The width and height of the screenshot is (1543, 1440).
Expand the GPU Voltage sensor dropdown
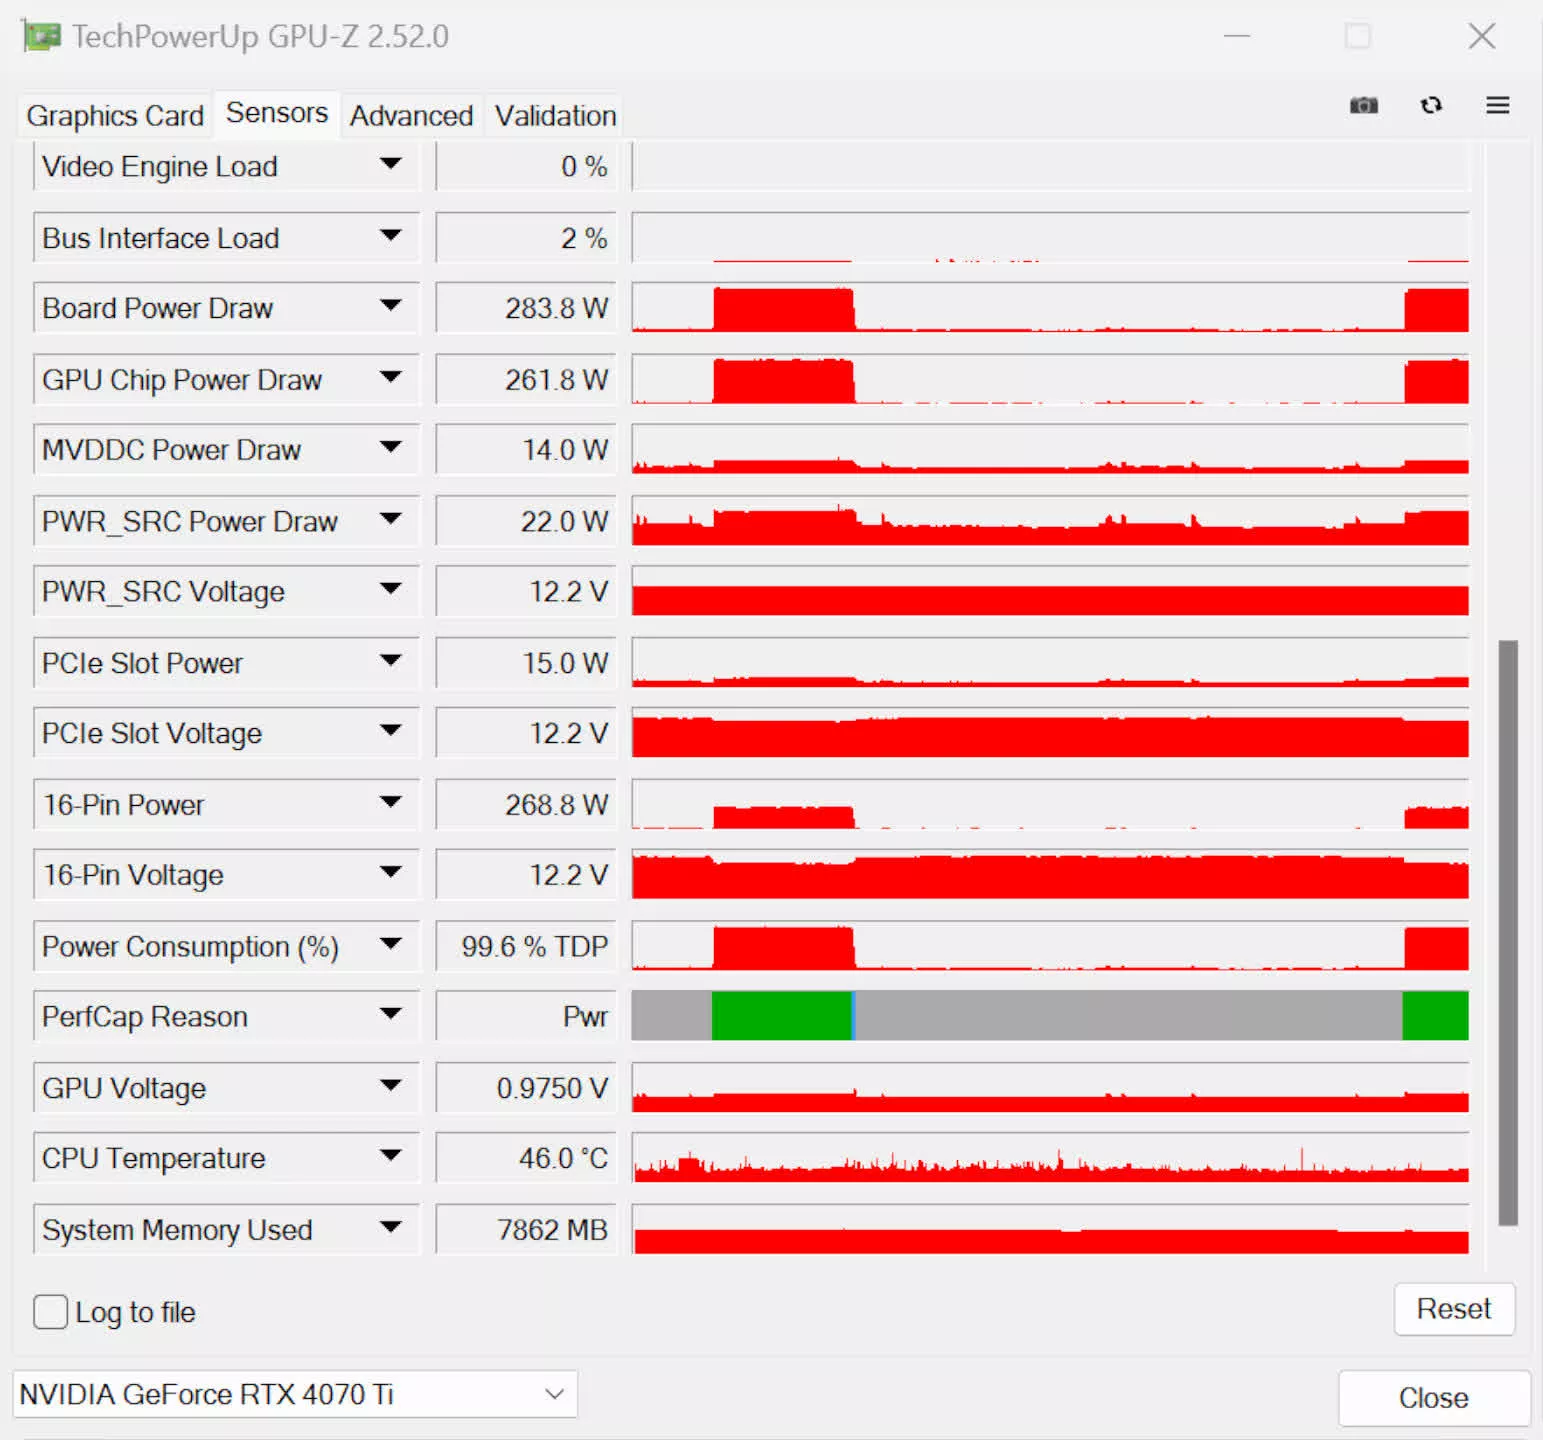(x=391, y=1086)
